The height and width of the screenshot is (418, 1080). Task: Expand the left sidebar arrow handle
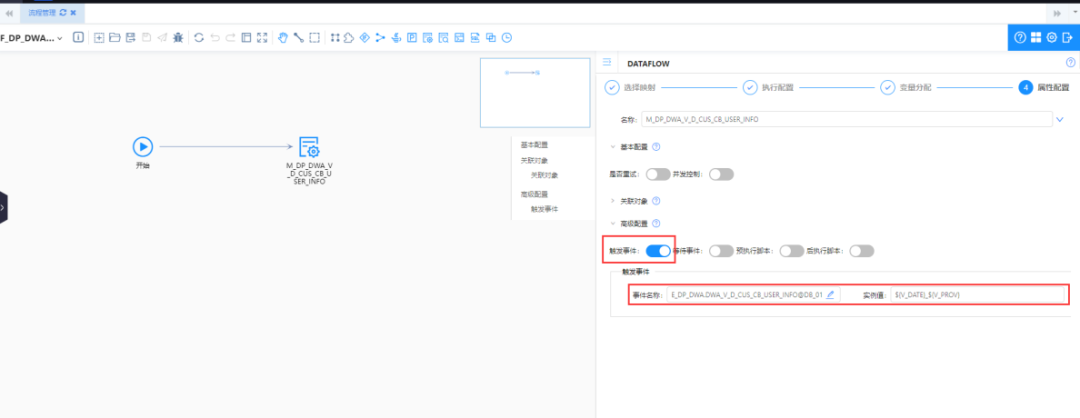(x=3, y=207)
